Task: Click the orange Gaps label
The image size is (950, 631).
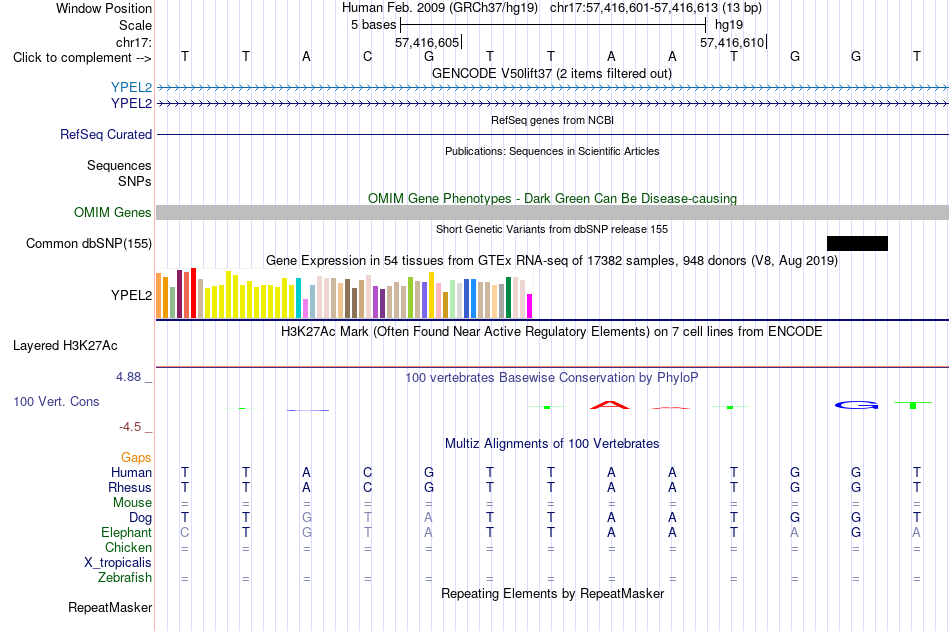Action: [x=136, y=458]
